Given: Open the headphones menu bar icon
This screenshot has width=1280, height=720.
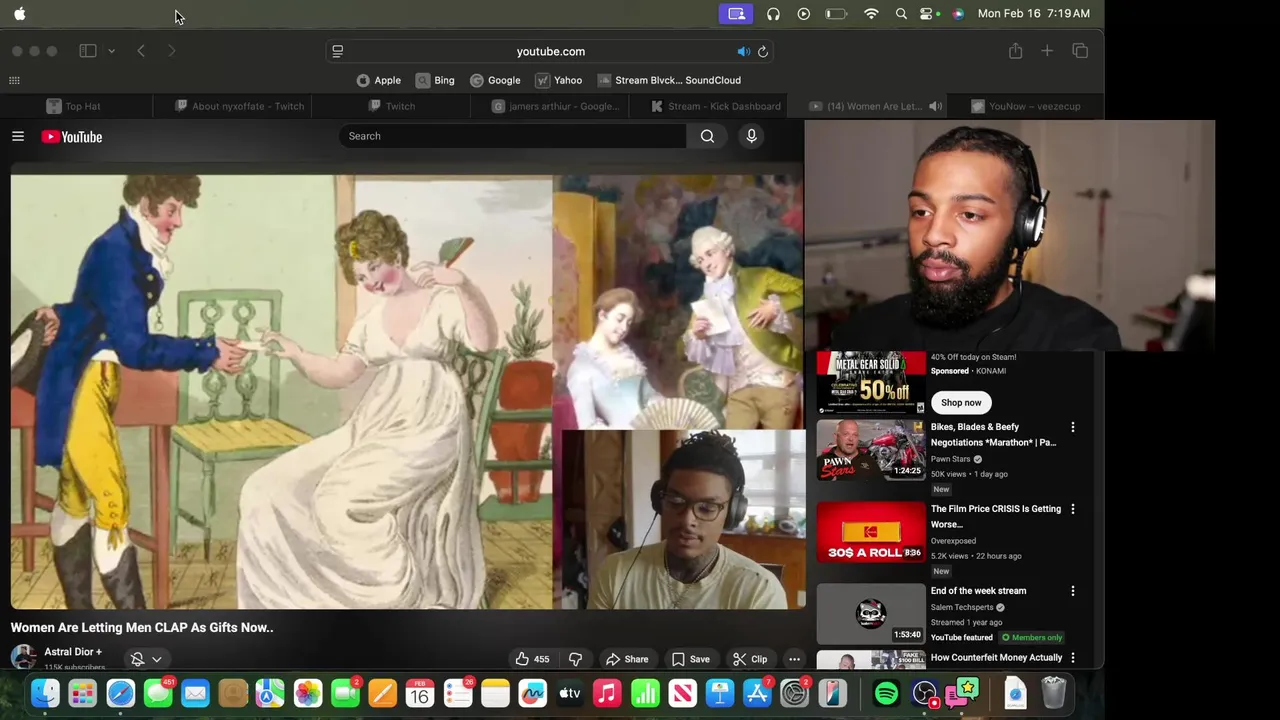Looking at the screenshot, I should pos(773,14).
